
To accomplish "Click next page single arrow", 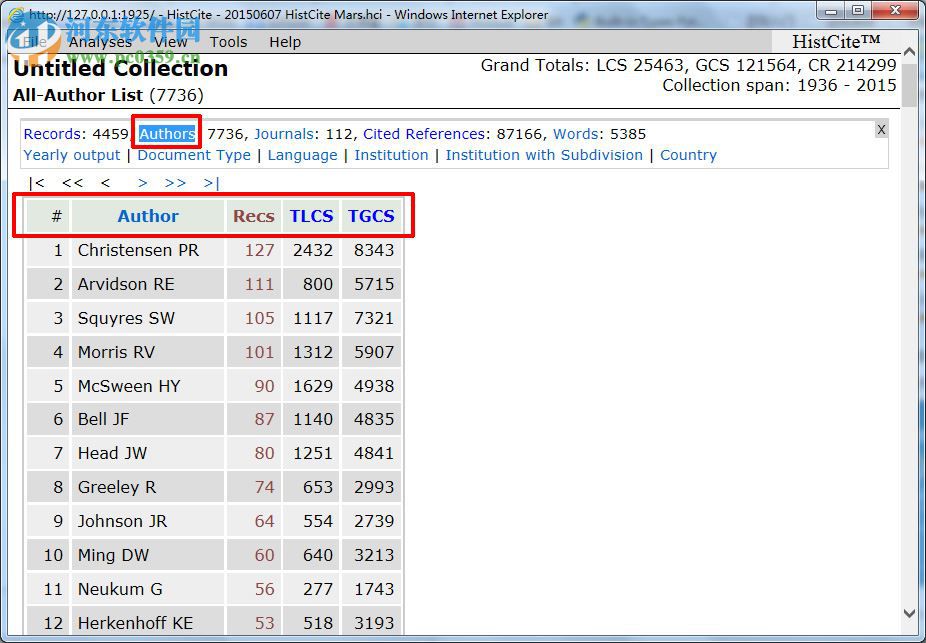I will 143,183.
